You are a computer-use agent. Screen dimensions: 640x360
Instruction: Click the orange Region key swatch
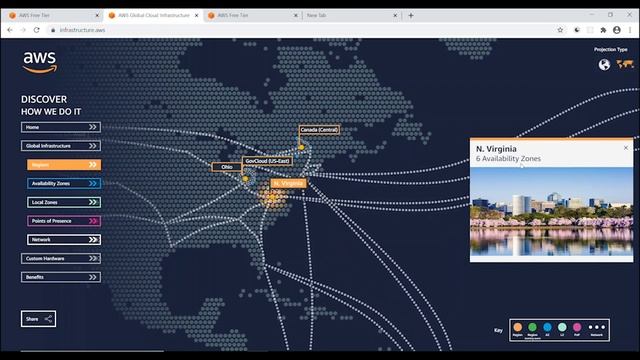point(518,327)
